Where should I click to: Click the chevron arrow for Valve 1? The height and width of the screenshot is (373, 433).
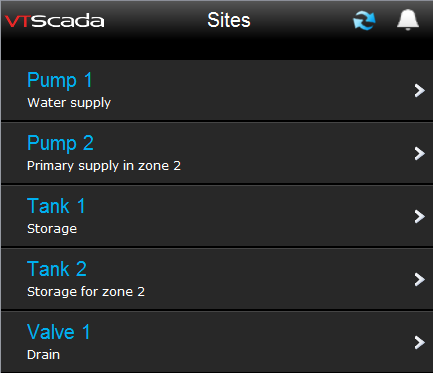420,342
